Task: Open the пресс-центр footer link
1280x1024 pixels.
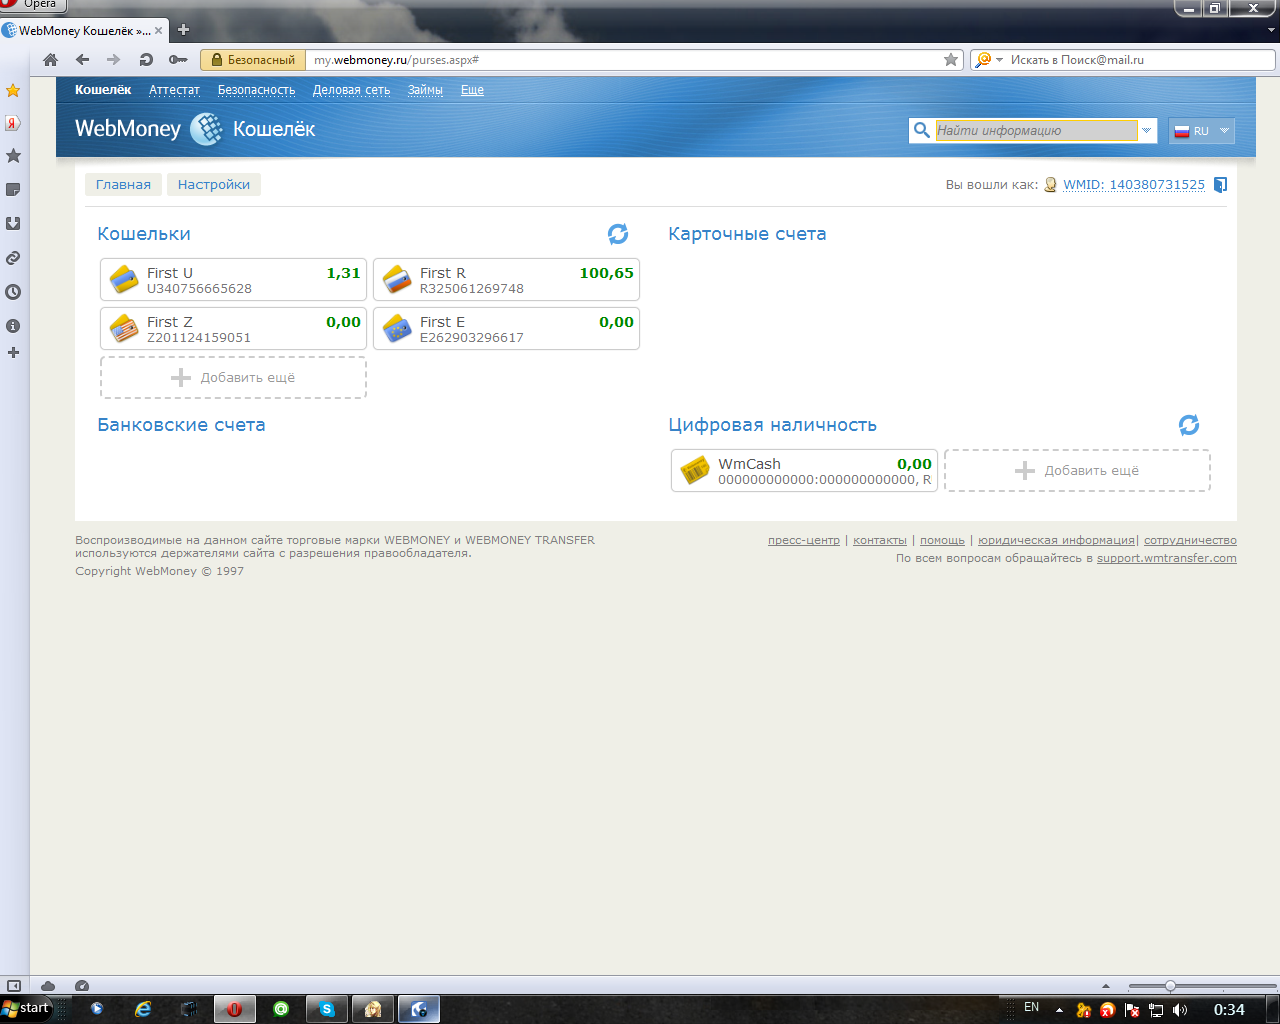Action: click(804, 540)
